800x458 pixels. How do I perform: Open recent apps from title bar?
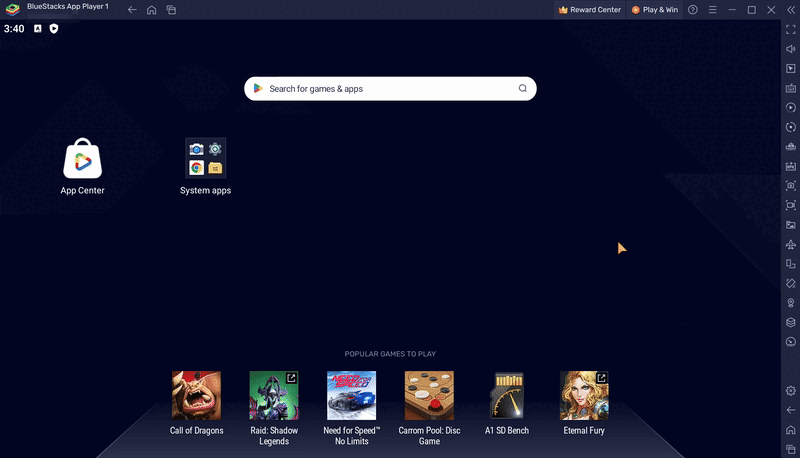pyautogui.click(x=171, y=10)
